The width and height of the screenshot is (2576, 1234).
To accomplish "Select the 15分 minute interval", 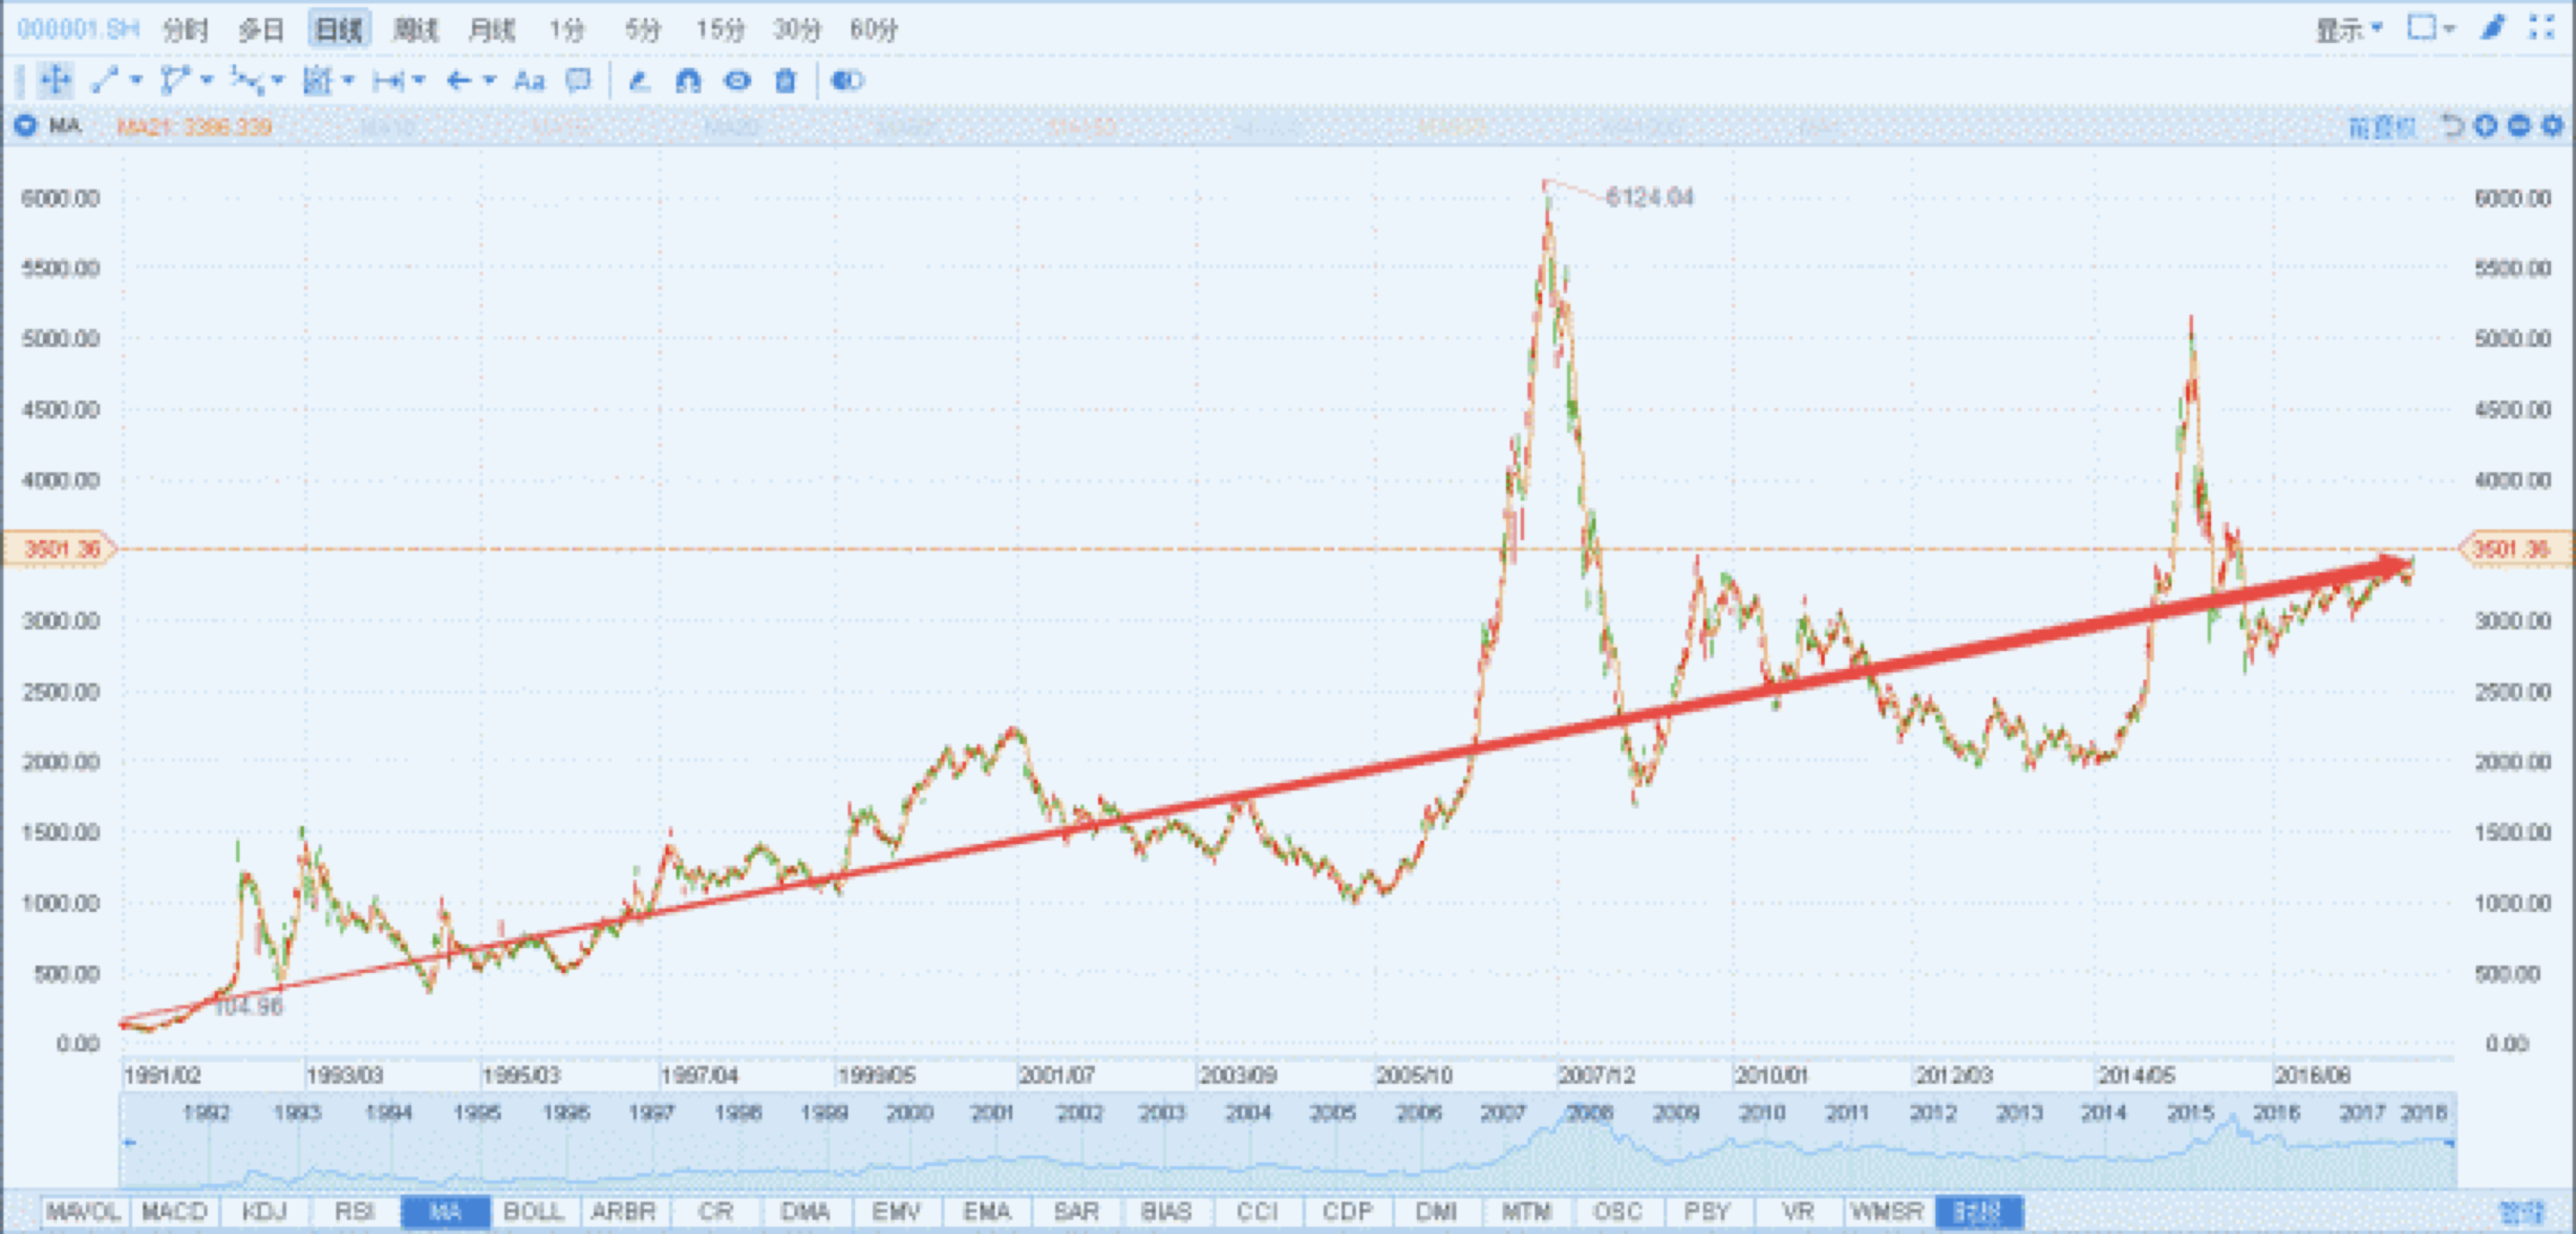I will [721, 29].
